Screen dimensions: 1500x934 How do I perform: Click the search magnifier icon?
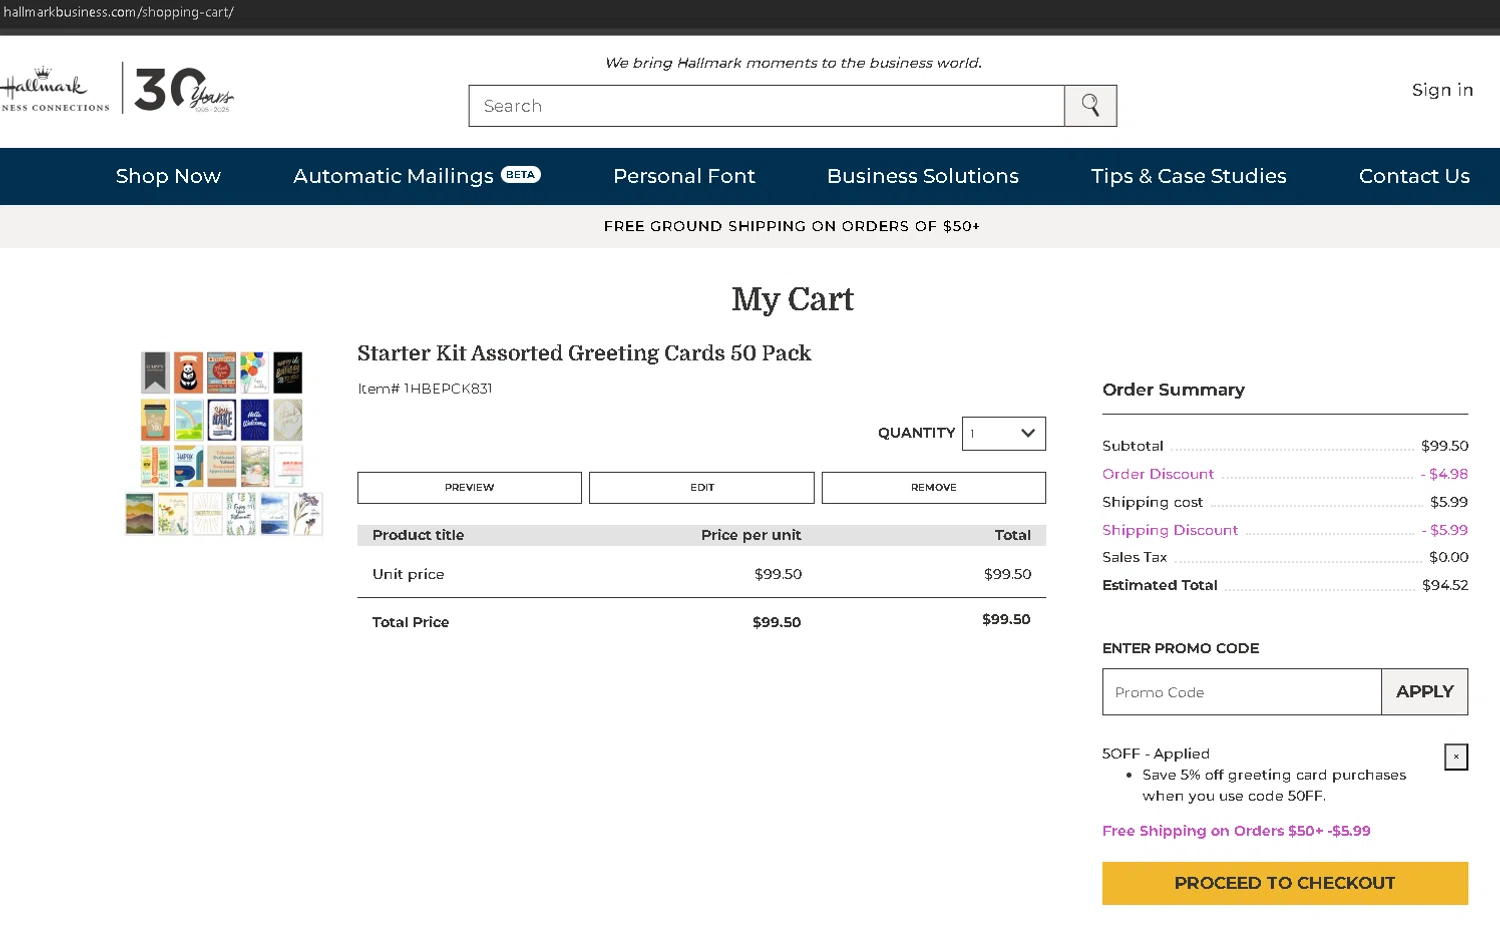[x=1090, y=106]
